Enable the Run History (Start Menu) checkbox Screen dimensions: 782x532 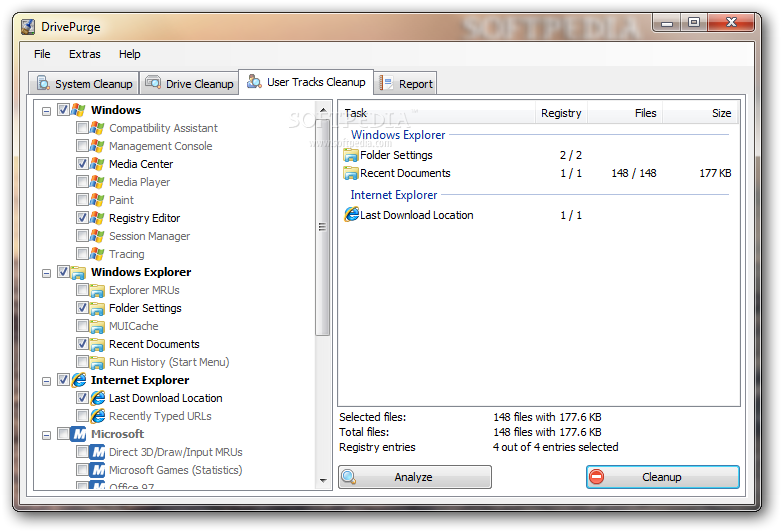tap(82, 361)
